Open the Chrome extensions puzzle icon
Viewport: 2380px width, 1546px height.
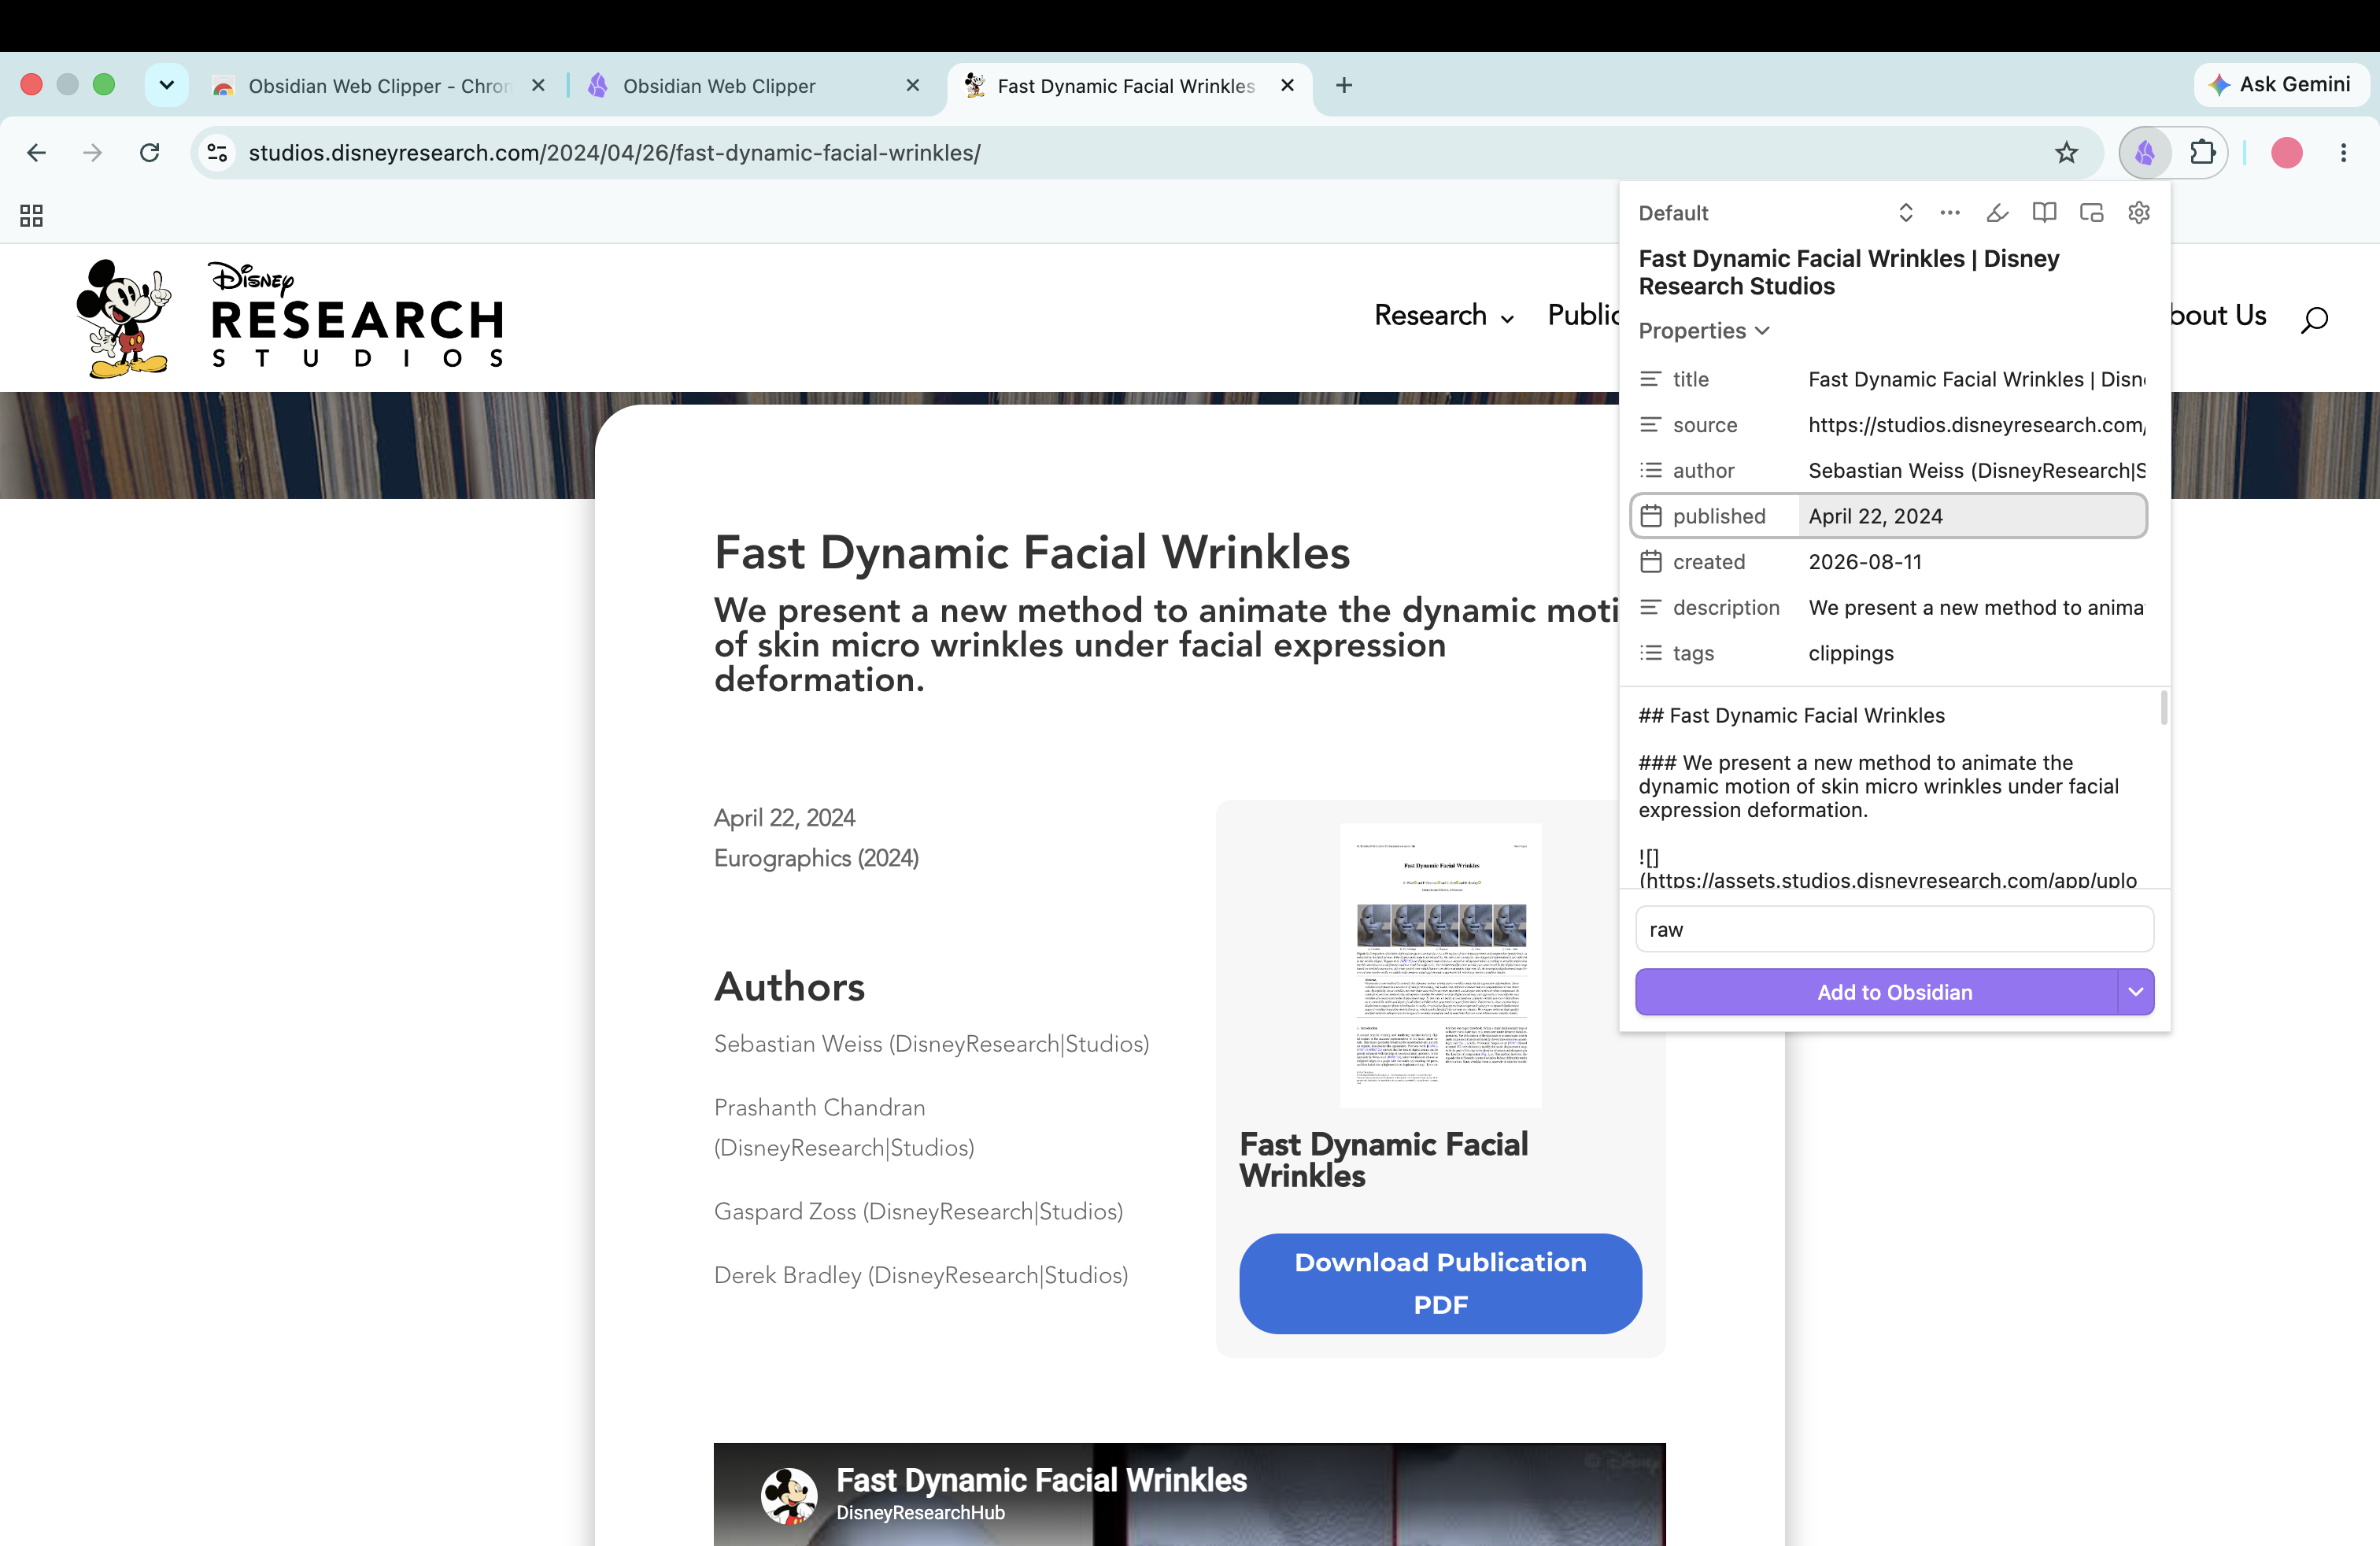click(2202, 153)
